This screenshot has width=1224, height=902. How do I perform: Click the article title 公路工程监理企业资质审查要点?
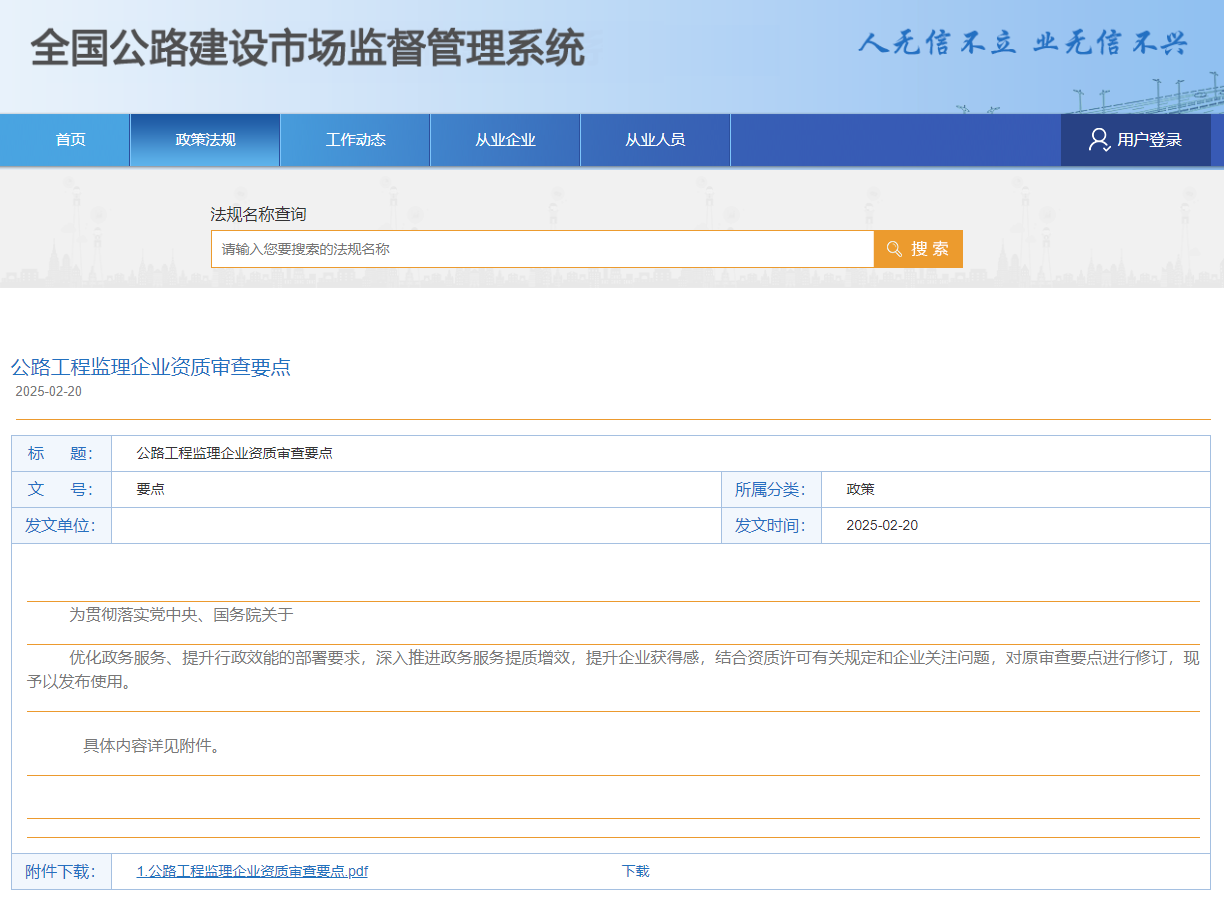tap(149, 367)
